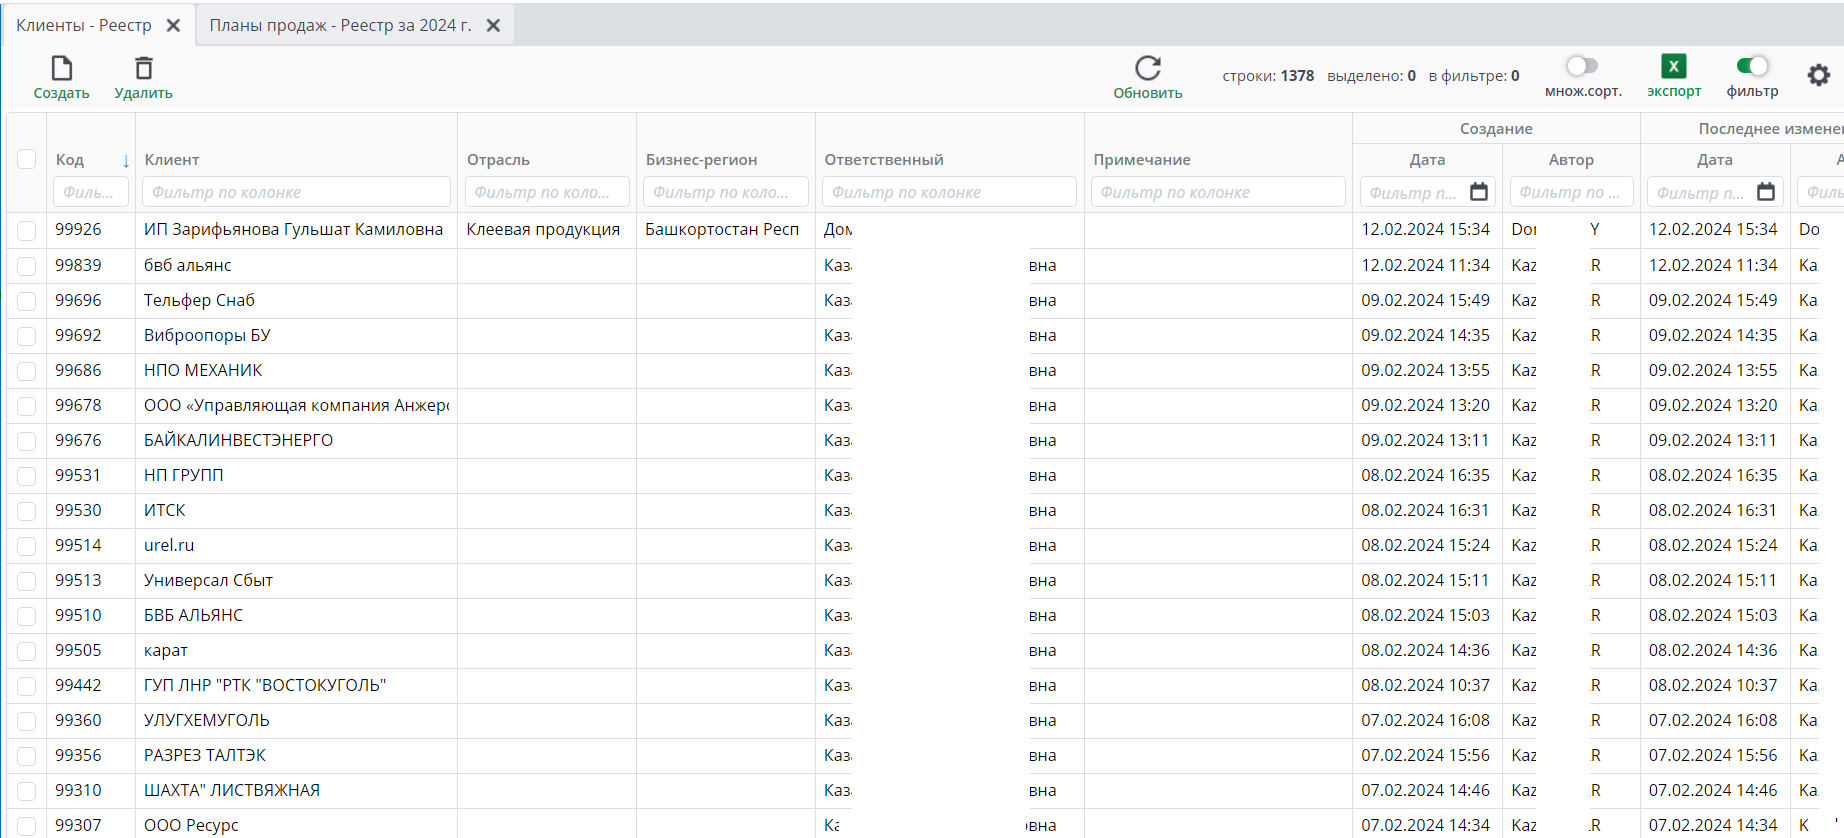1844x838 pixels.
Task: Check the select-all checkbox in header
Action: 27,159
